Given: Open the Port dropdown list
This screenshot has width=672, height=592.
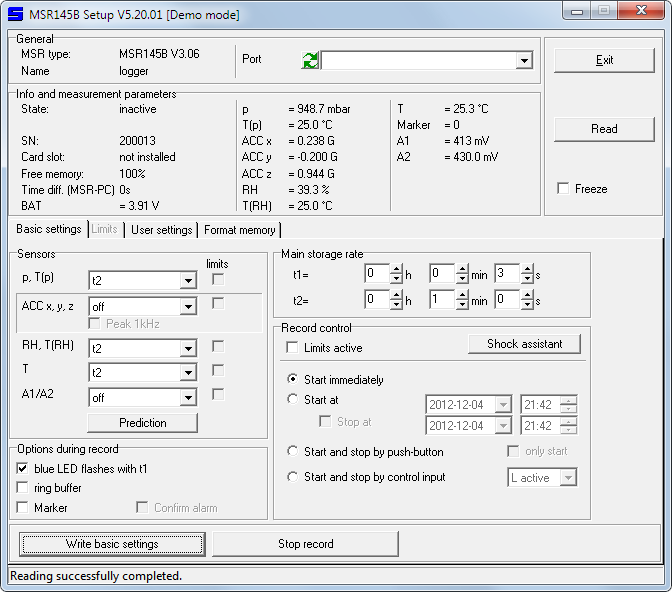Looking at the screenshot, I should 524,60.
